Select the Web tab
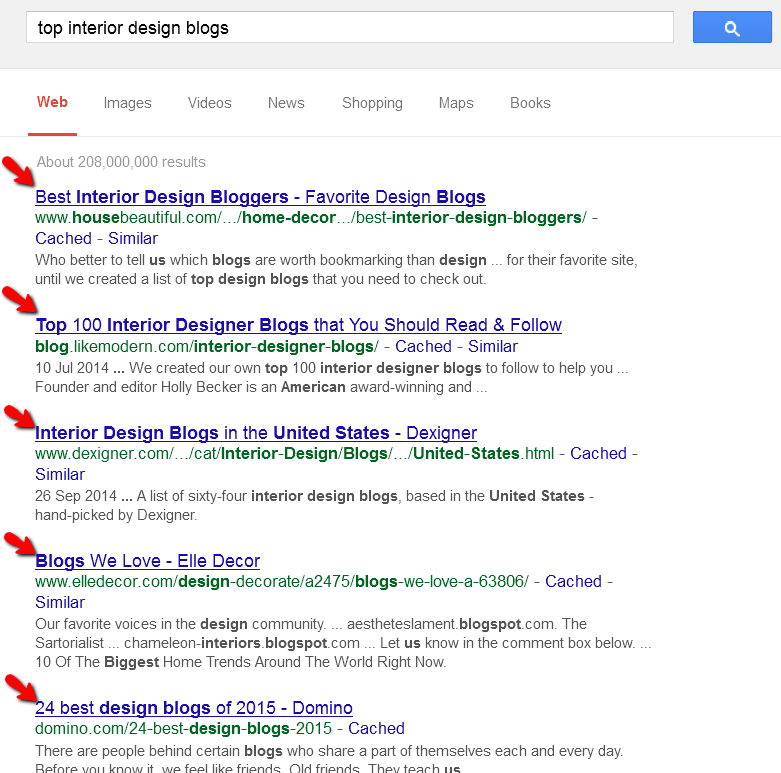781x773 pixels. point(52,102)
